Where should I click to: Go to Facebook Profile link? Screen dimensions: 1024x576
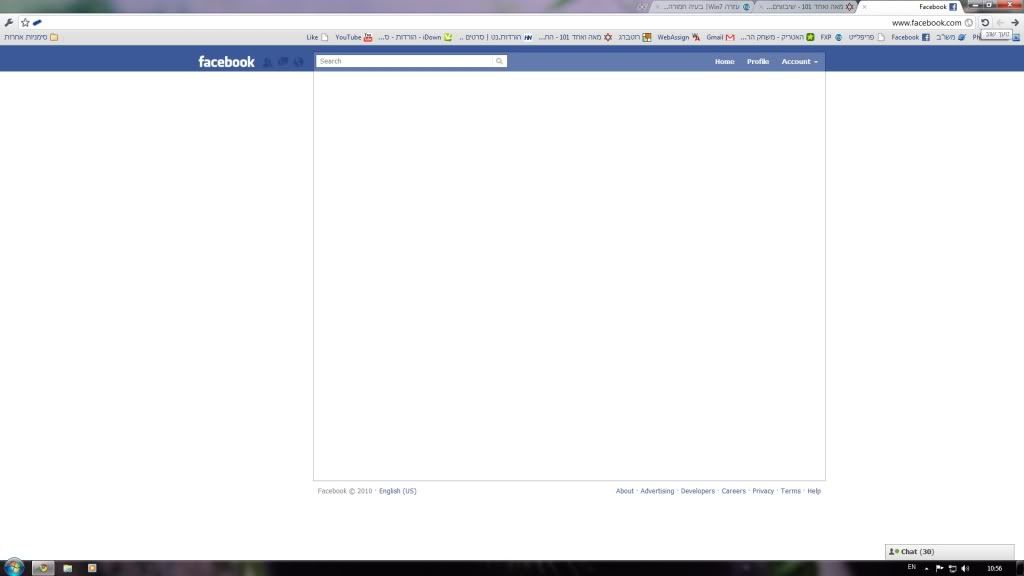[758, 61]
